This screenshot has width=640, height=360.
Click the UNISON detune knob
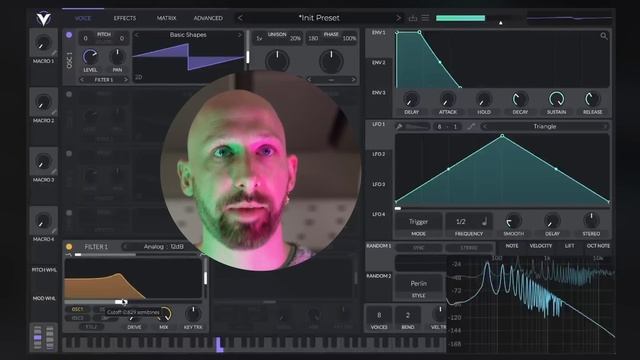click(x=277, y=61)
